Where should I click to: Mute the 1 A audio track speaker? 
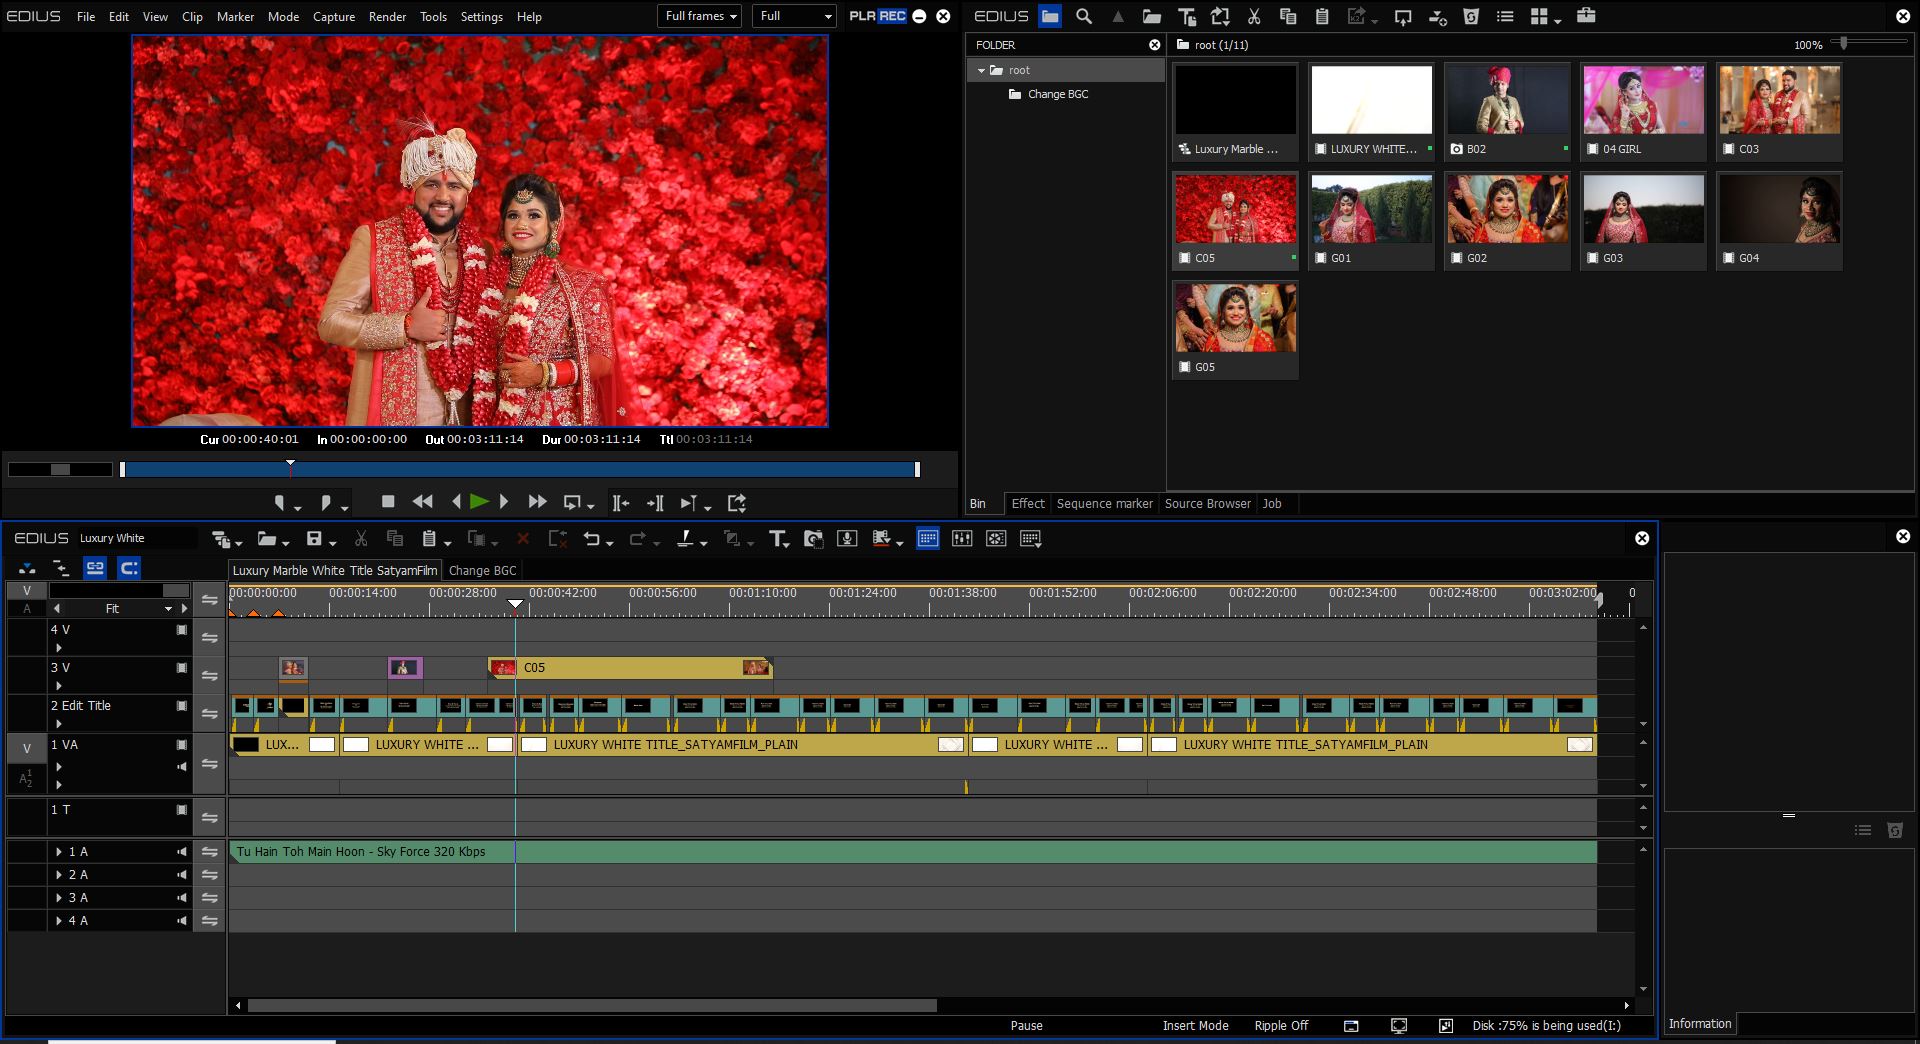[182, 852]
